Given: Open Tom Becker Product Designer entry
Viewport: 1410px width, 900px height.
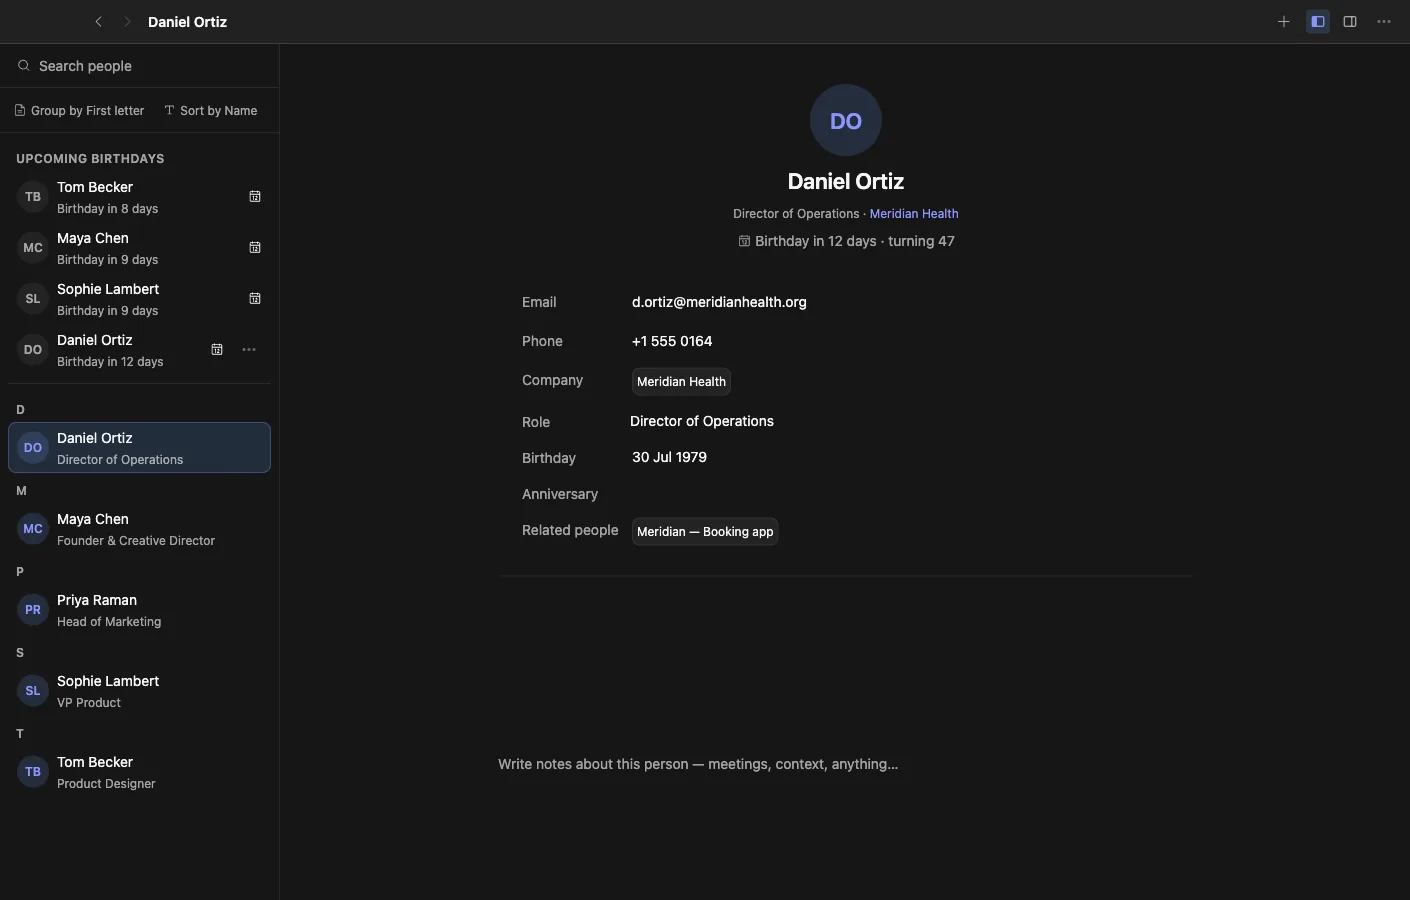Looking at the screenshot, I should pyautogui.click(x=139, y=772).
